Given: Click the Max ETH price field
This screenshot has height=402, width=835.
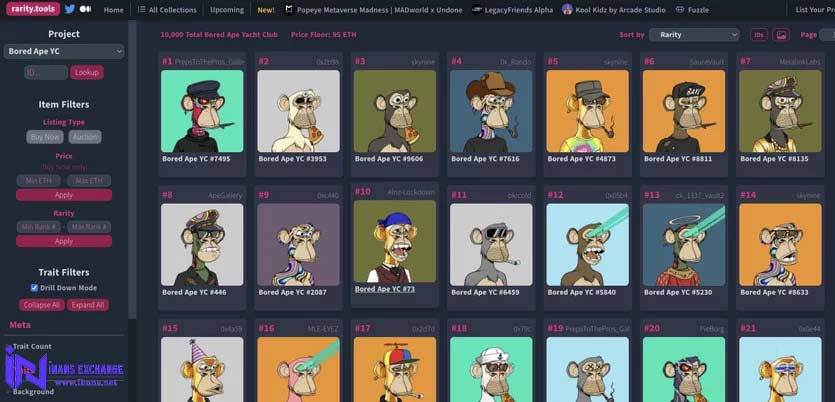Looking at the screenshot, I should click(x=89, y=181).
